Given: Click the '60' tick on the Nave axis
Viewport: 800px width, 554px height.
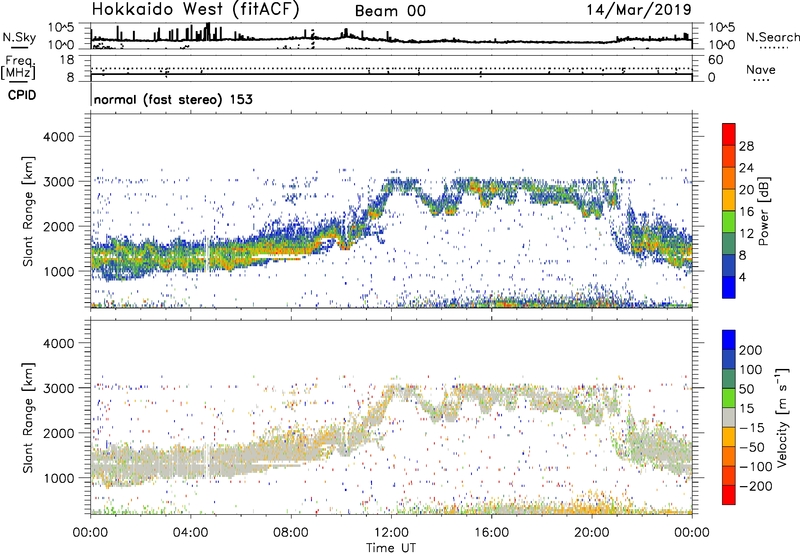Looking at the screenshot, I should tap(716, 60).
